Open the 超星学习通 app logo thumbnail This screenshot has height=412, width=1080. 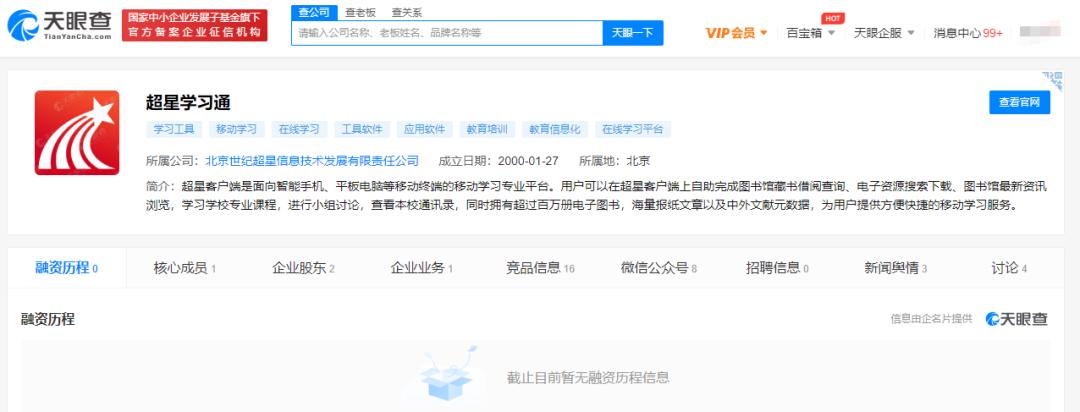(77, 132)
